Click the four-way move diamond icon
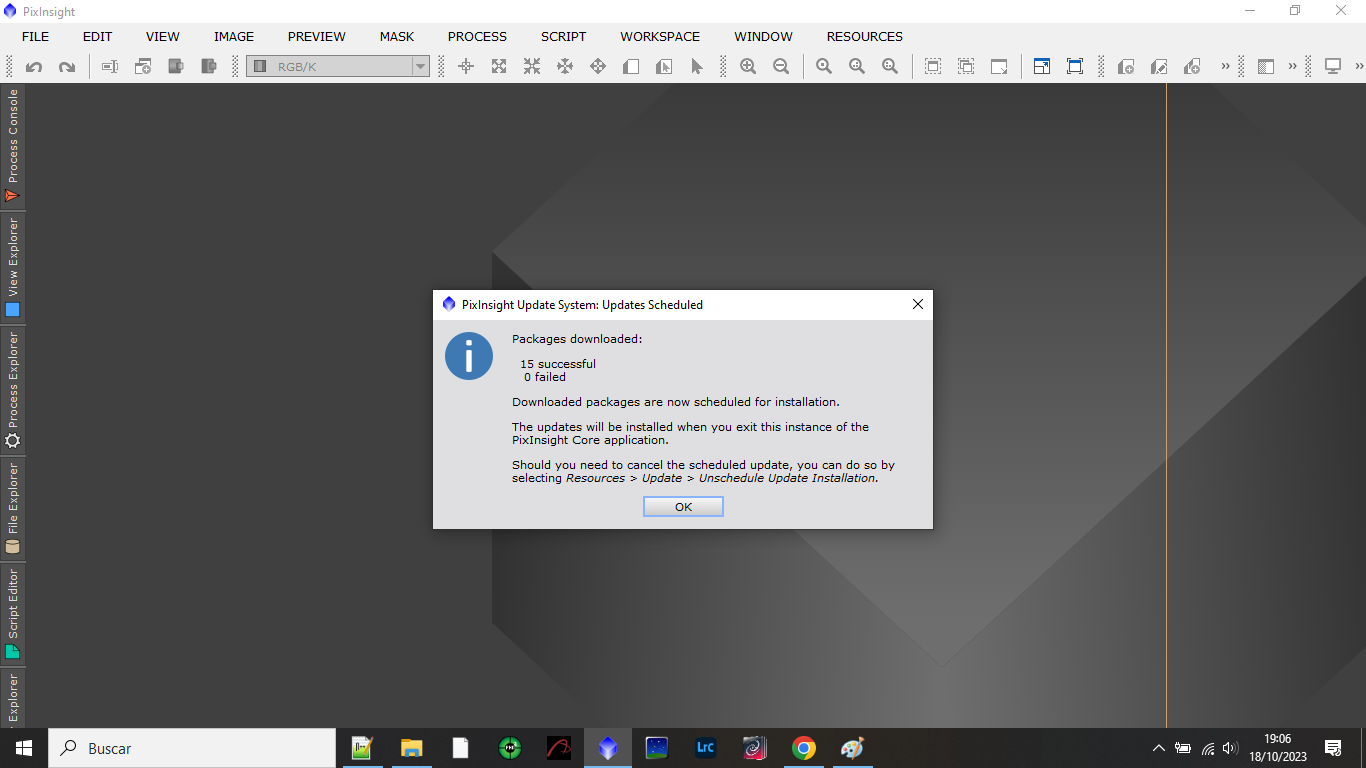The width and height of the screenshot is (1366, 768). (x=598, y=67)
